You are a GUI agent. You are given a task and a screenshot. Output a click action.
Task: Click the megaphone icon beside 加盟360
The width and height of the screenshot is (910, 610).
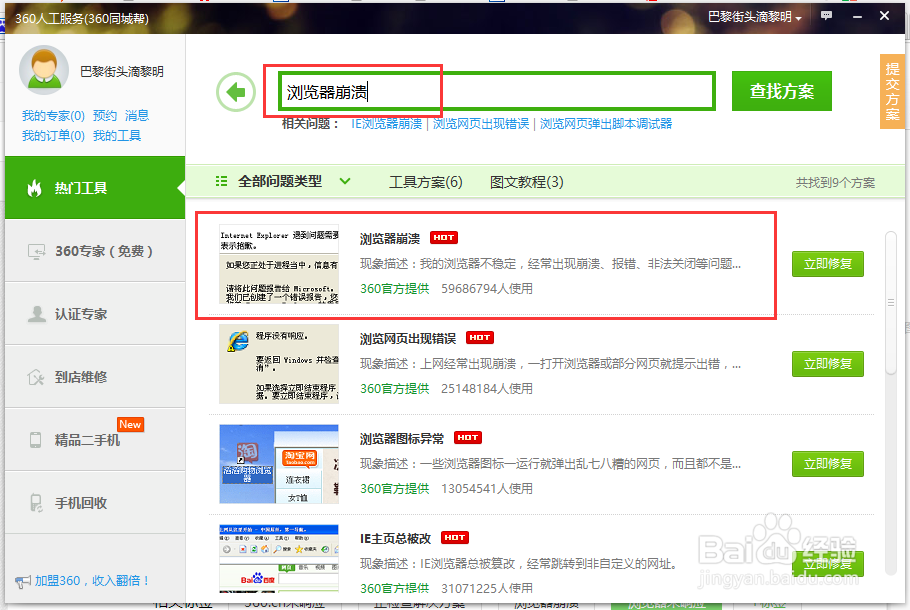click(23, 581)
